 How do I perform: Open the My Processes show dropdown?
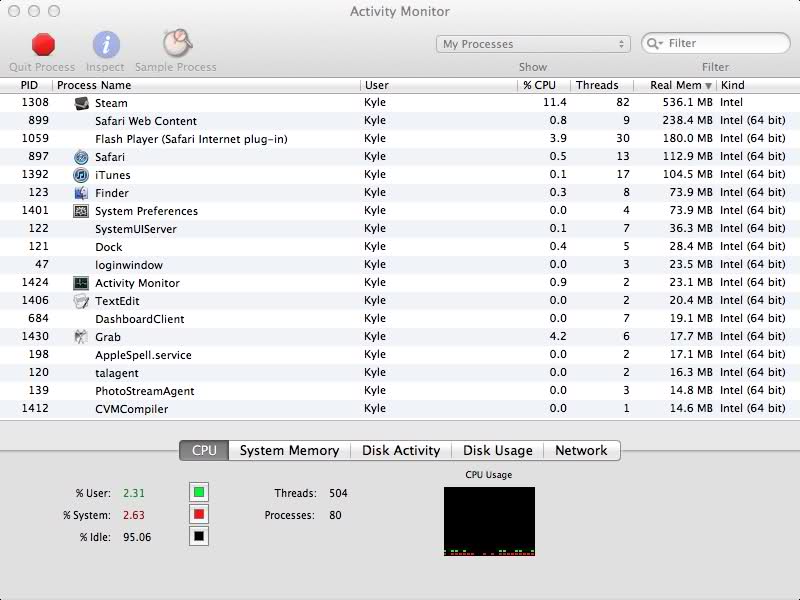[x=533, y=44]
